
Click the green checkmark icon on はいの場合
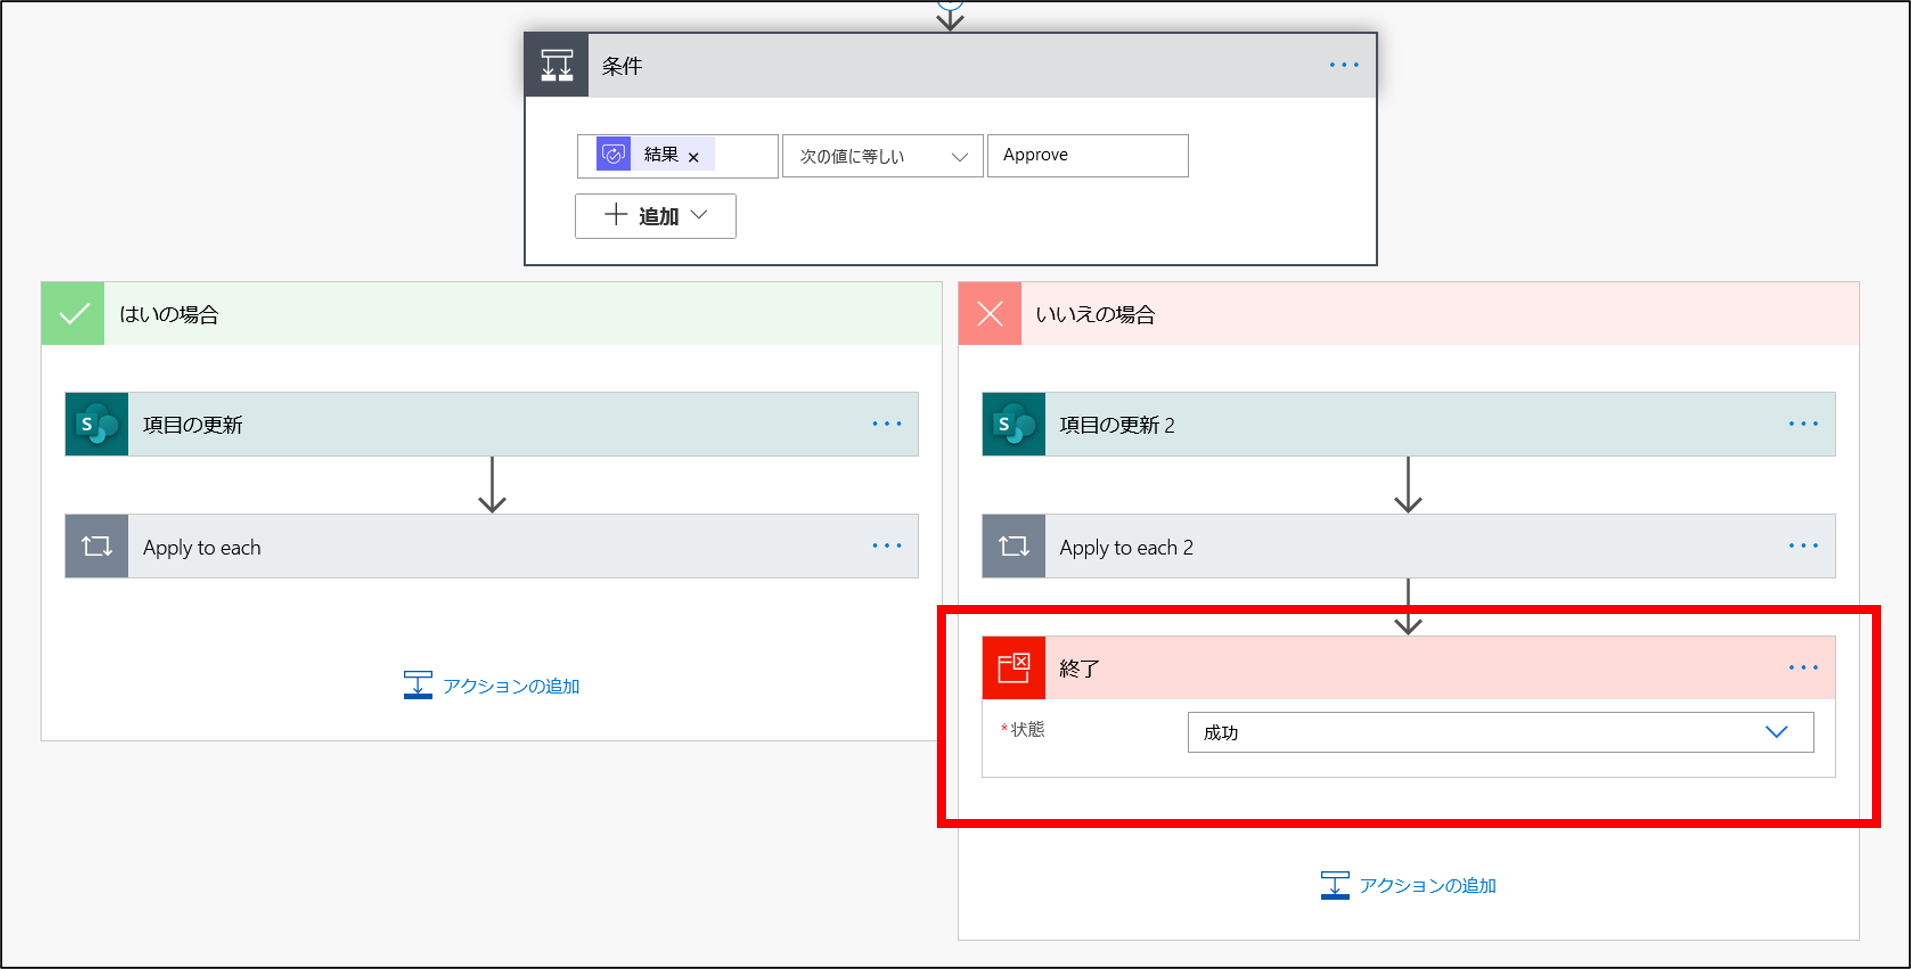pos(72,313)
